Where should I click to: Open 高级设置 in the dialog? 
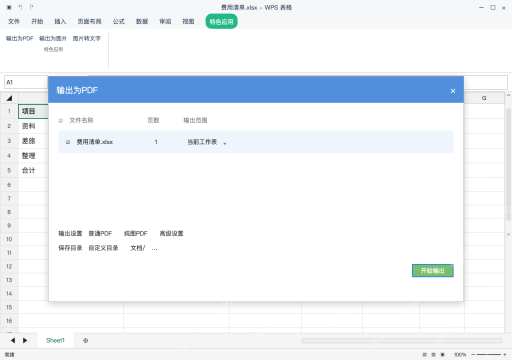[x=171, y=233]
